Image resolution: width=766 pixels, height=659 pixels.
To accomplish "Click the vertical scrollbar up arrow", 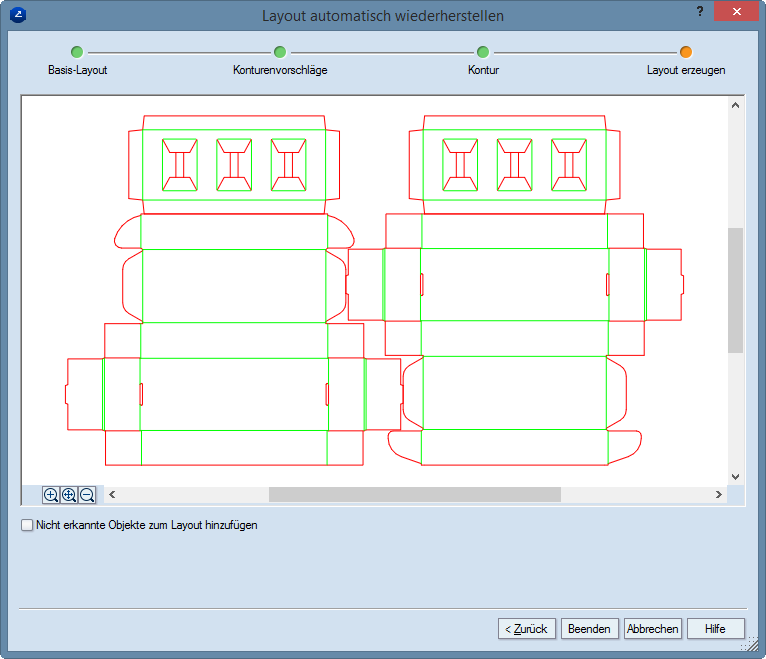I will click(735, 105).
